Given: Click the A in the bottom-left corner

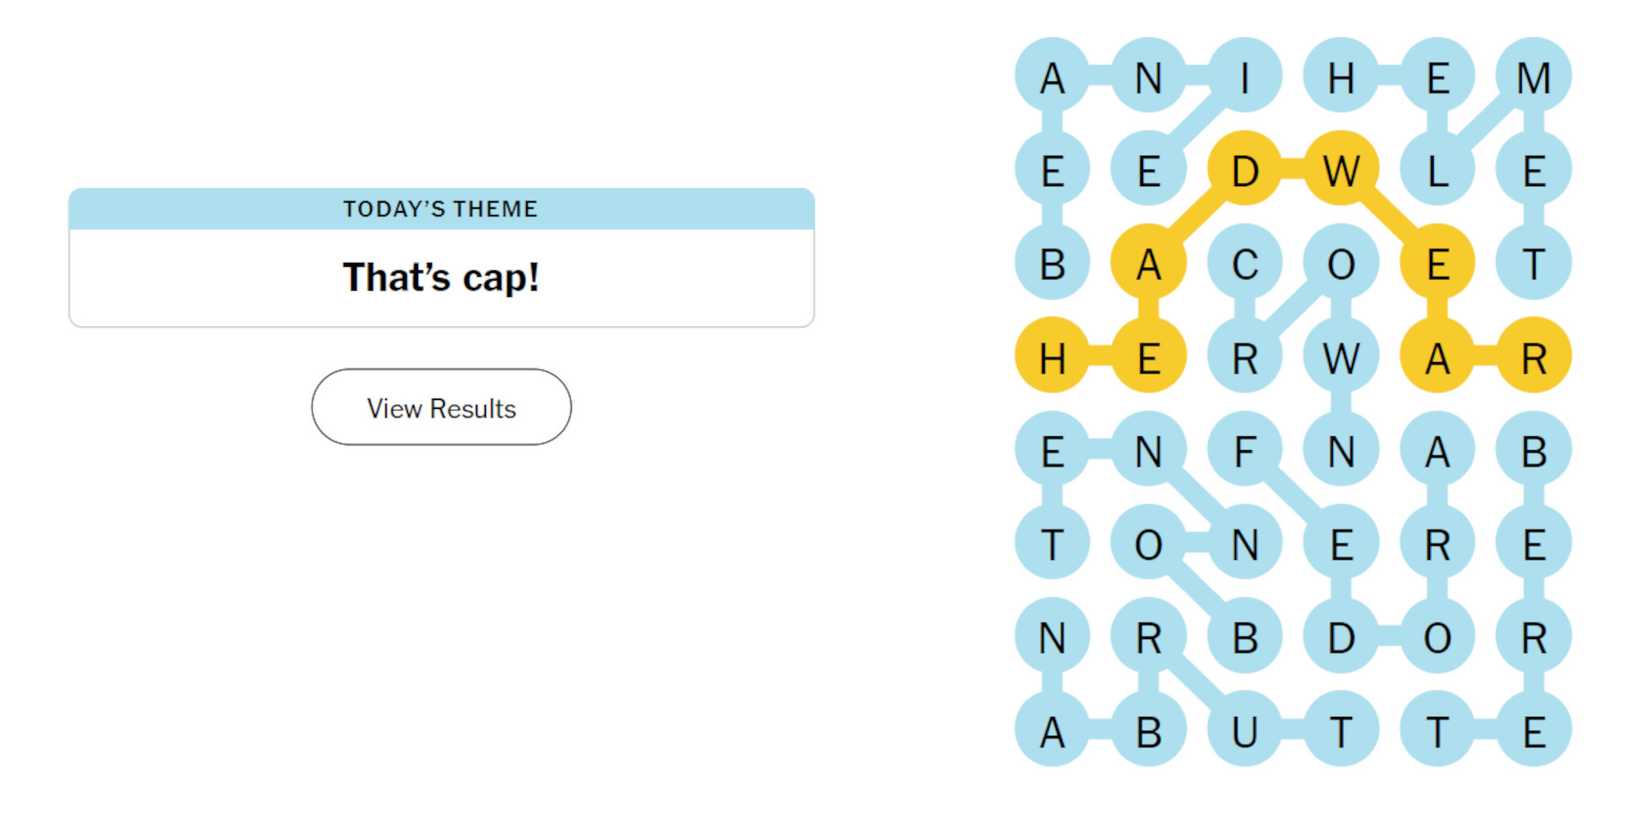Looking at the screenshot, I should pyautogui.click(x=1051, y=731).
